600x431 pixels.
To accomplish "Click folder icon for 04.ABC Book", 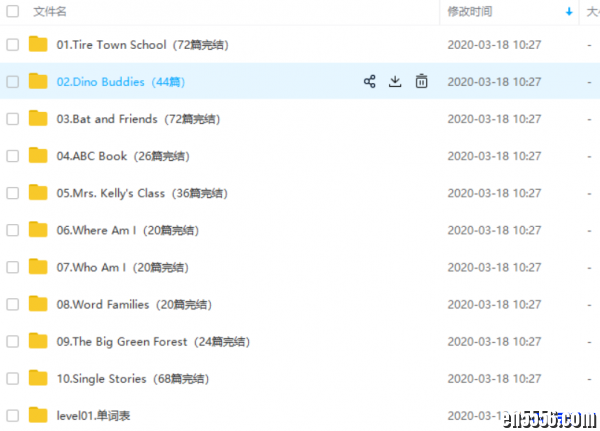I will click(x=38, y=156).
